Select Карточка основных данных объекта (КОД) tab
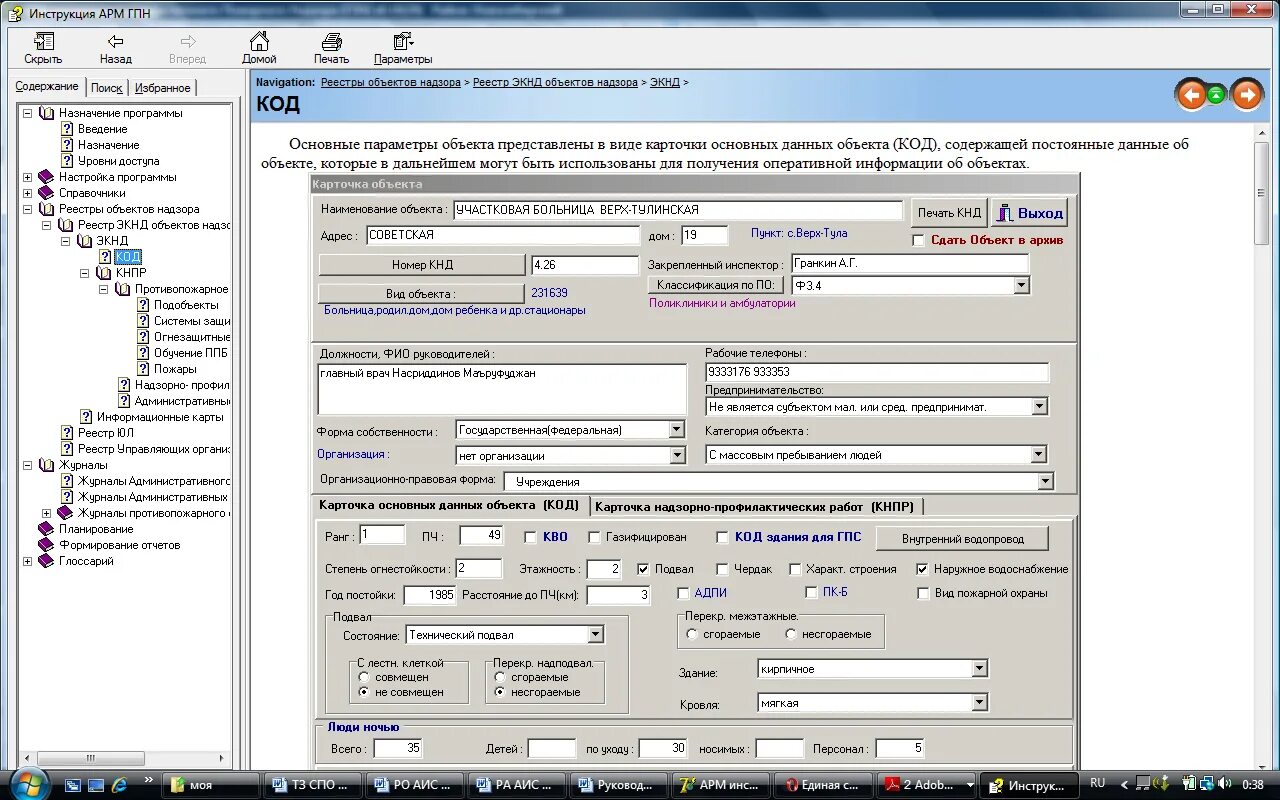The width and height of the screenshot is (1280, 800). click(448, 505)
